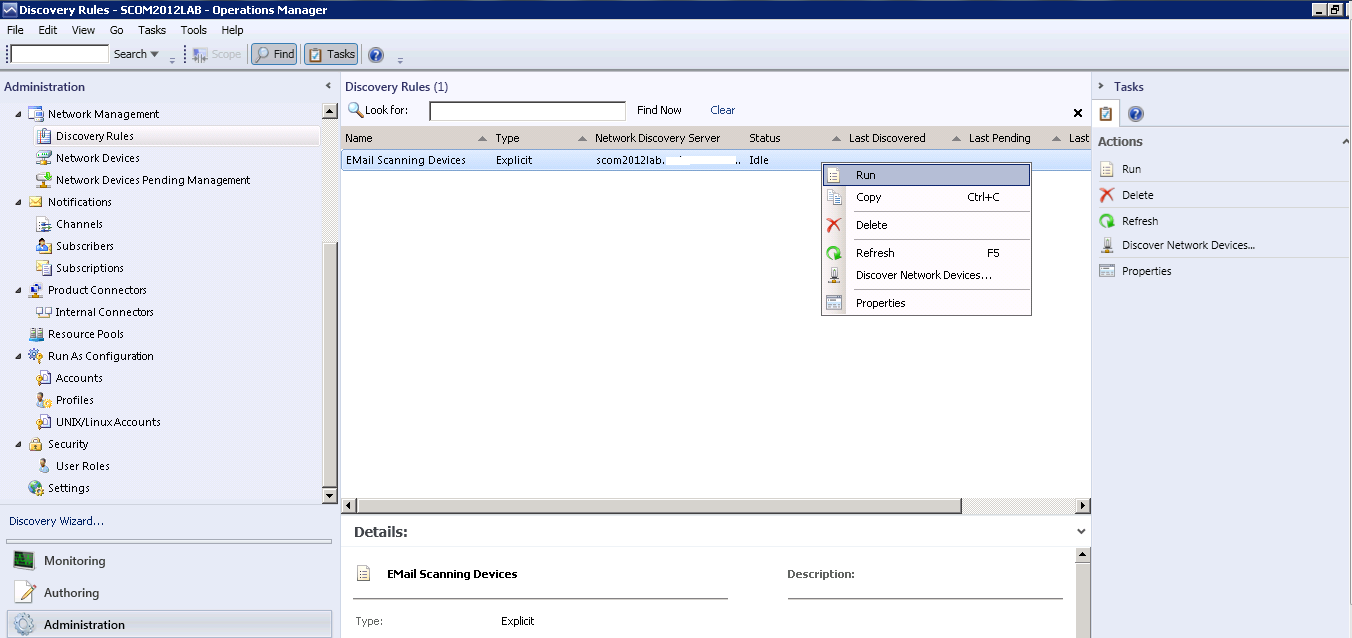Switch to the Authoring workspace
Image resolution: width=1352 pixels, height=638 pixels.
coord(75,590)
